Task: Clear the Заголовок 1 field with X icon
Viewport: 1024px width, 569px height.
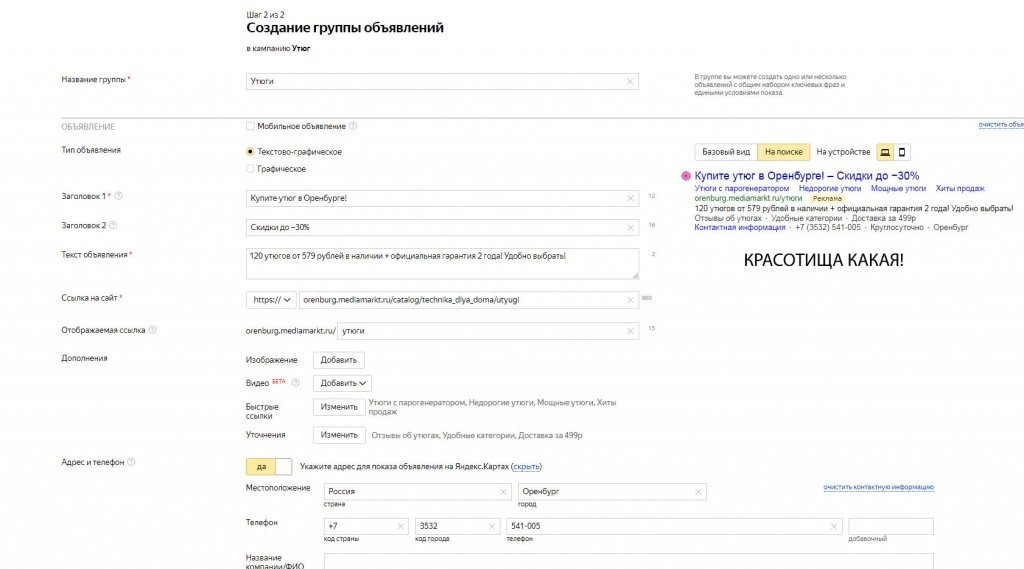Action: click(x=630, y=198)
